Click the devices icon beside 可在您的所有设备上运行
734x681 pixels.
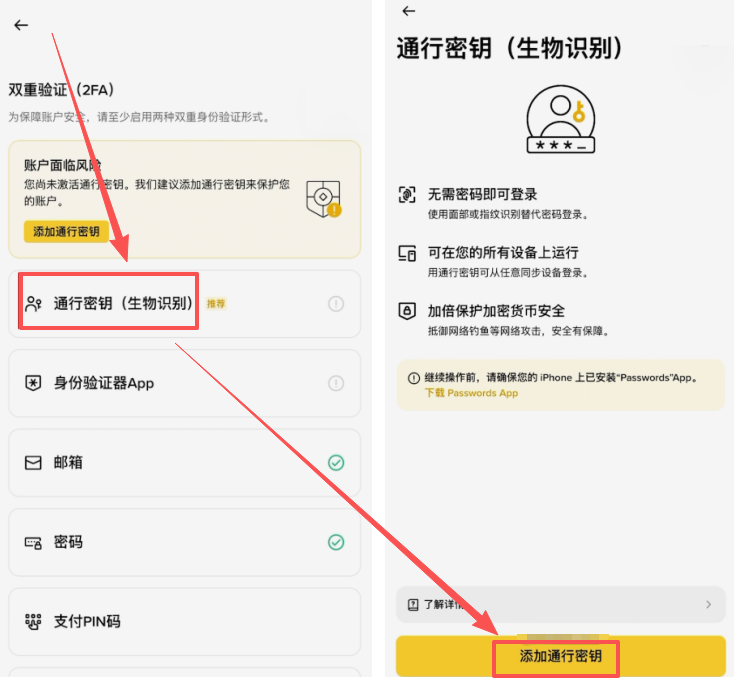pyautogui.click(x=407, y=253)
